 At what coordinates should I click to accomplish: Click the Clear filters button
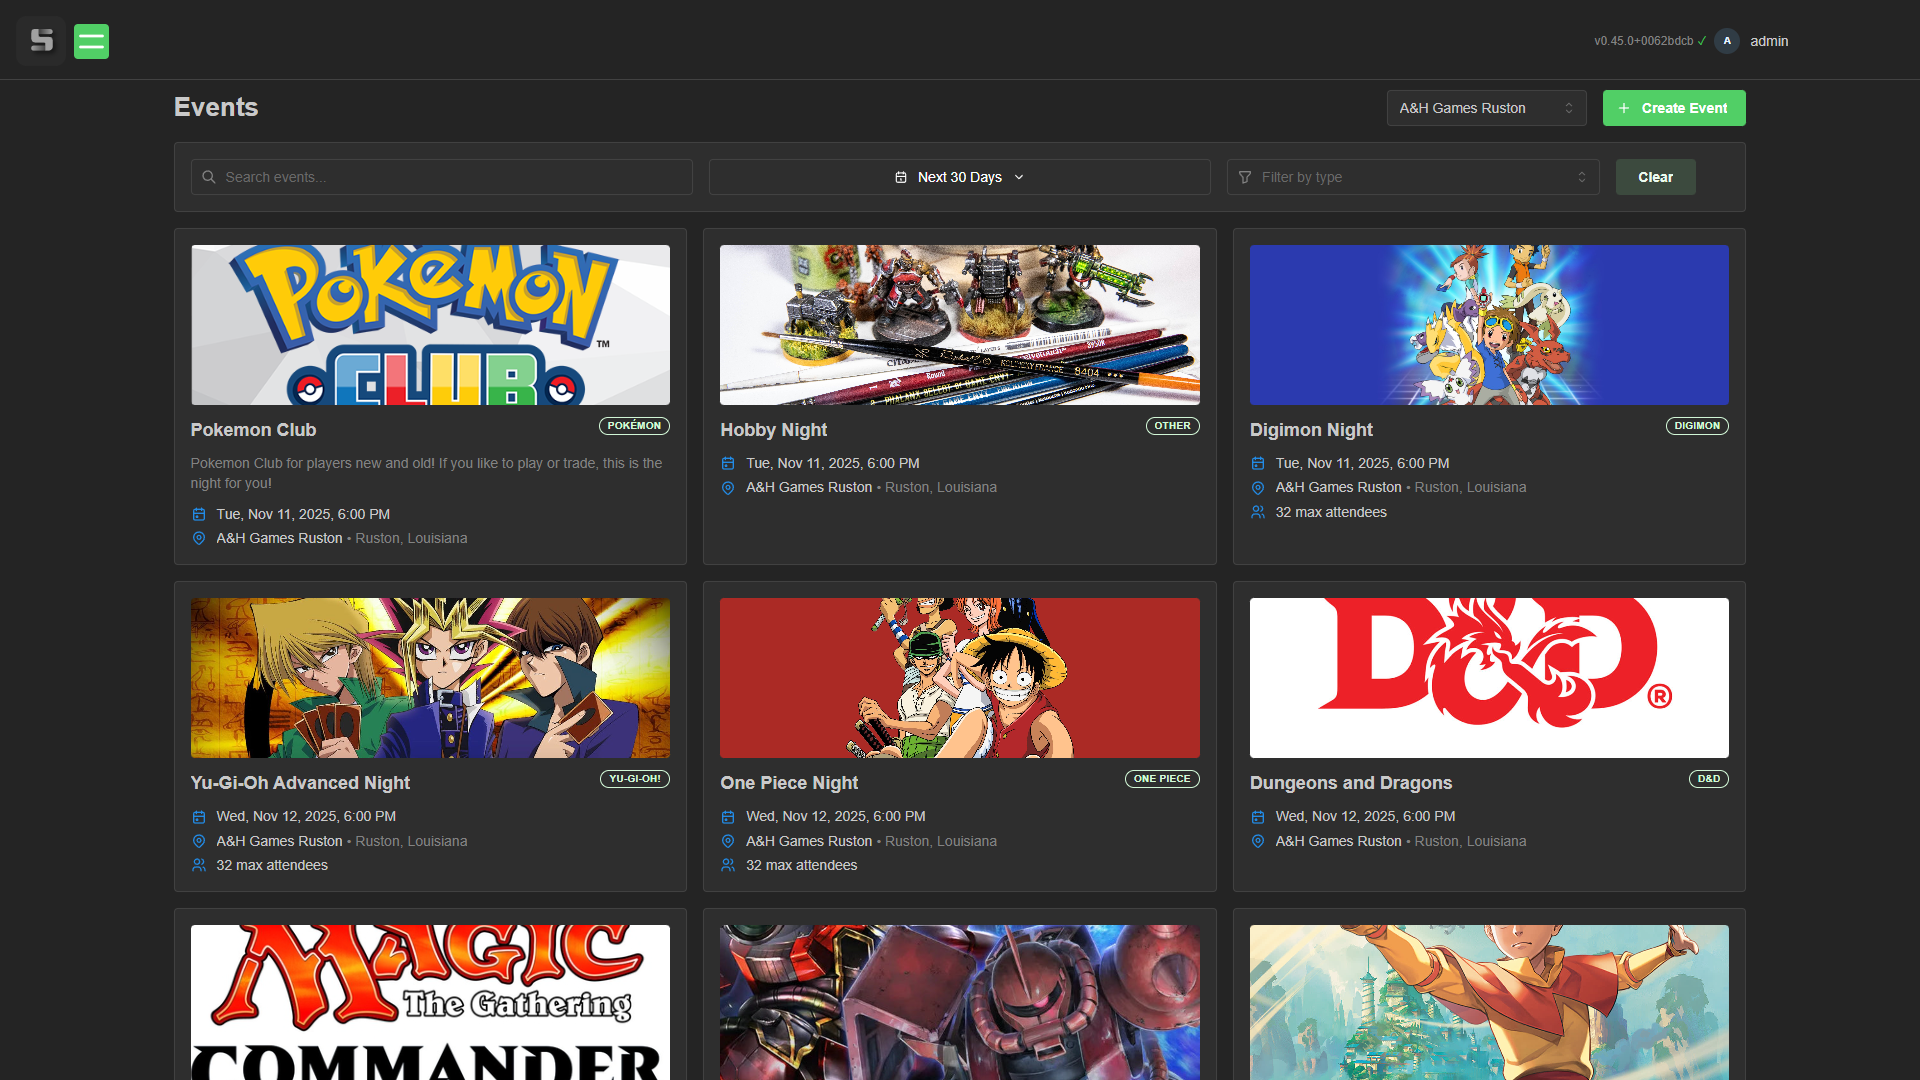(1655, 177)
